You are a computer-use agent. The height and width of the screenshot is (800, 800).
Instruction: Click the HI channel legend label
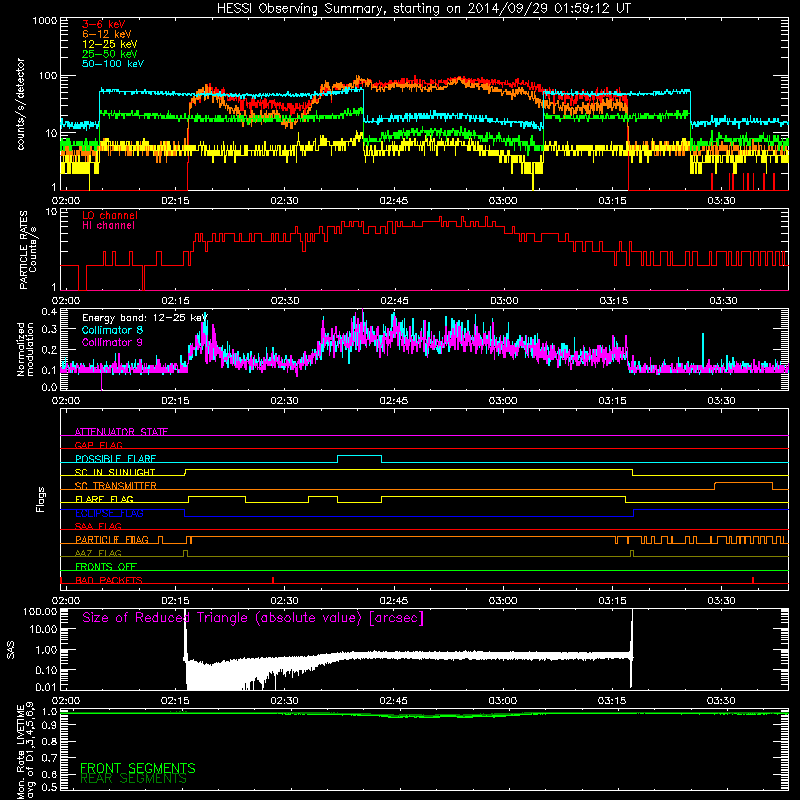point(108,226)
